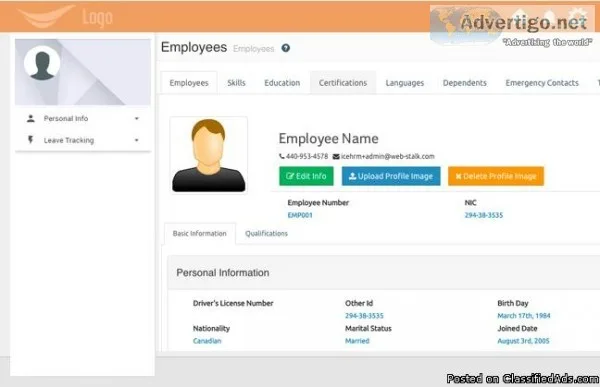Viewport: 600px width, 387px height.
Task: Switch to the Certifications tab
Action: coord(343,83)
